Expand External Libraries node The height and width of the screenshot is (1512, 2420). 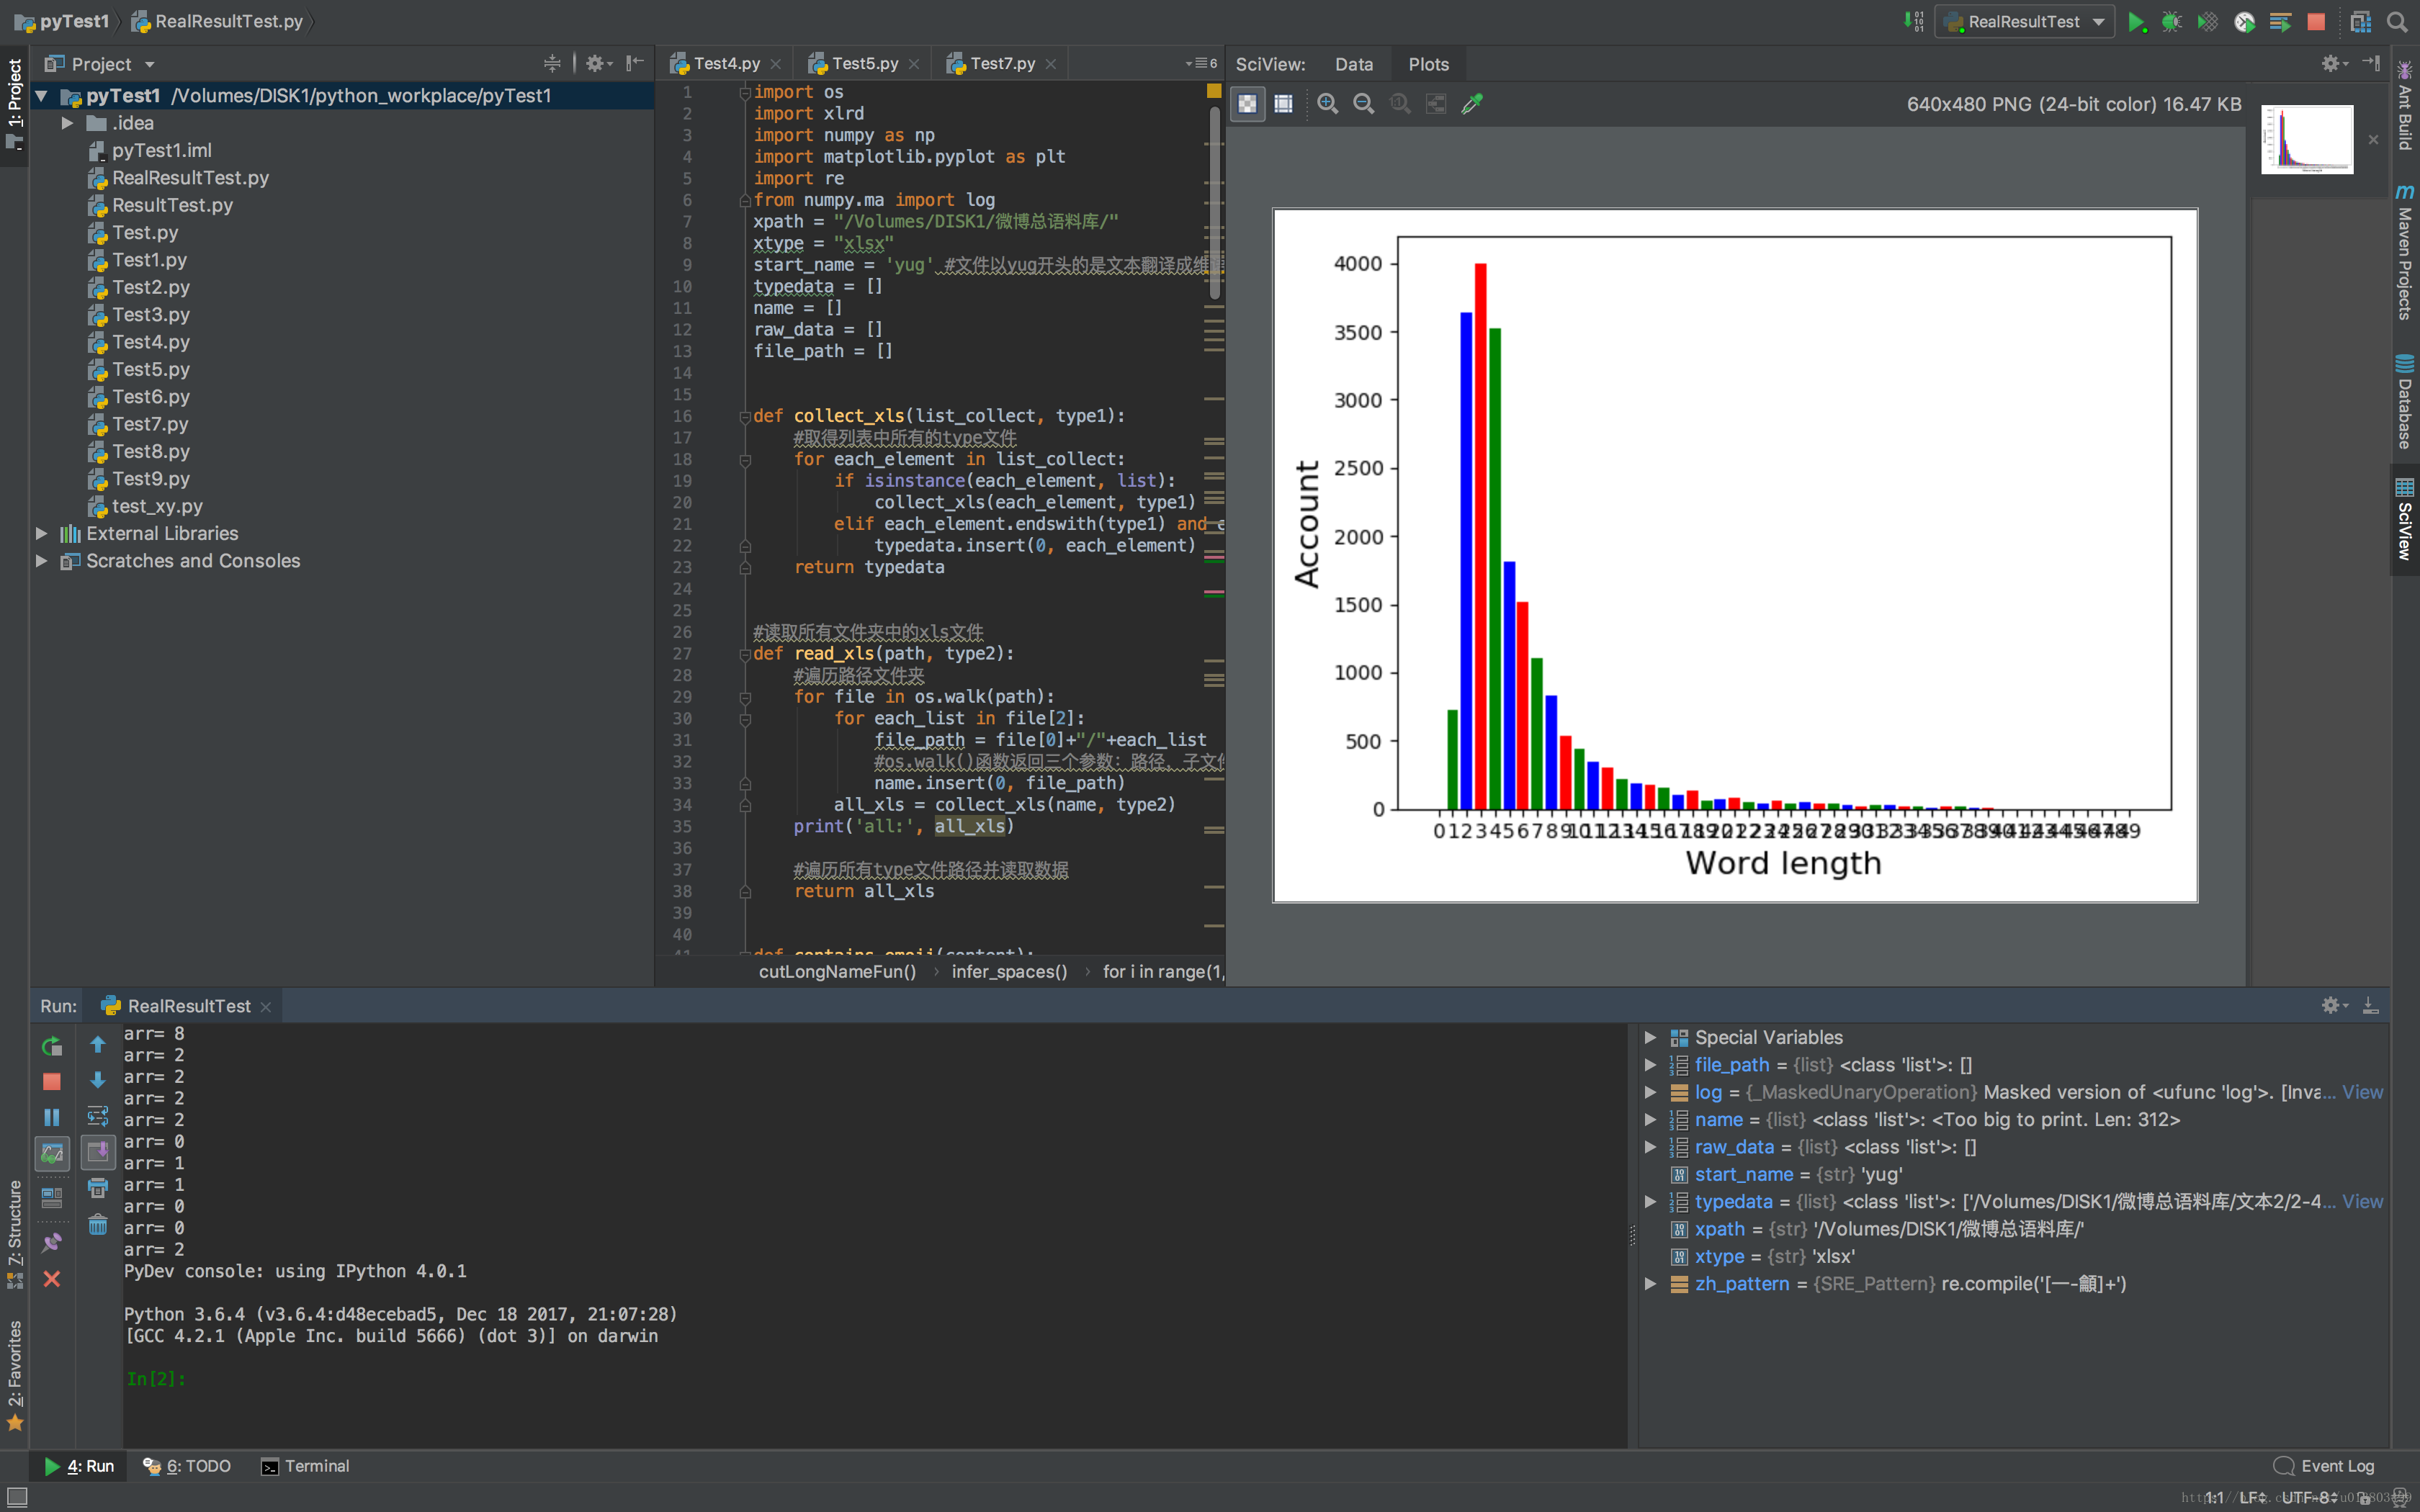pos(42,534)
